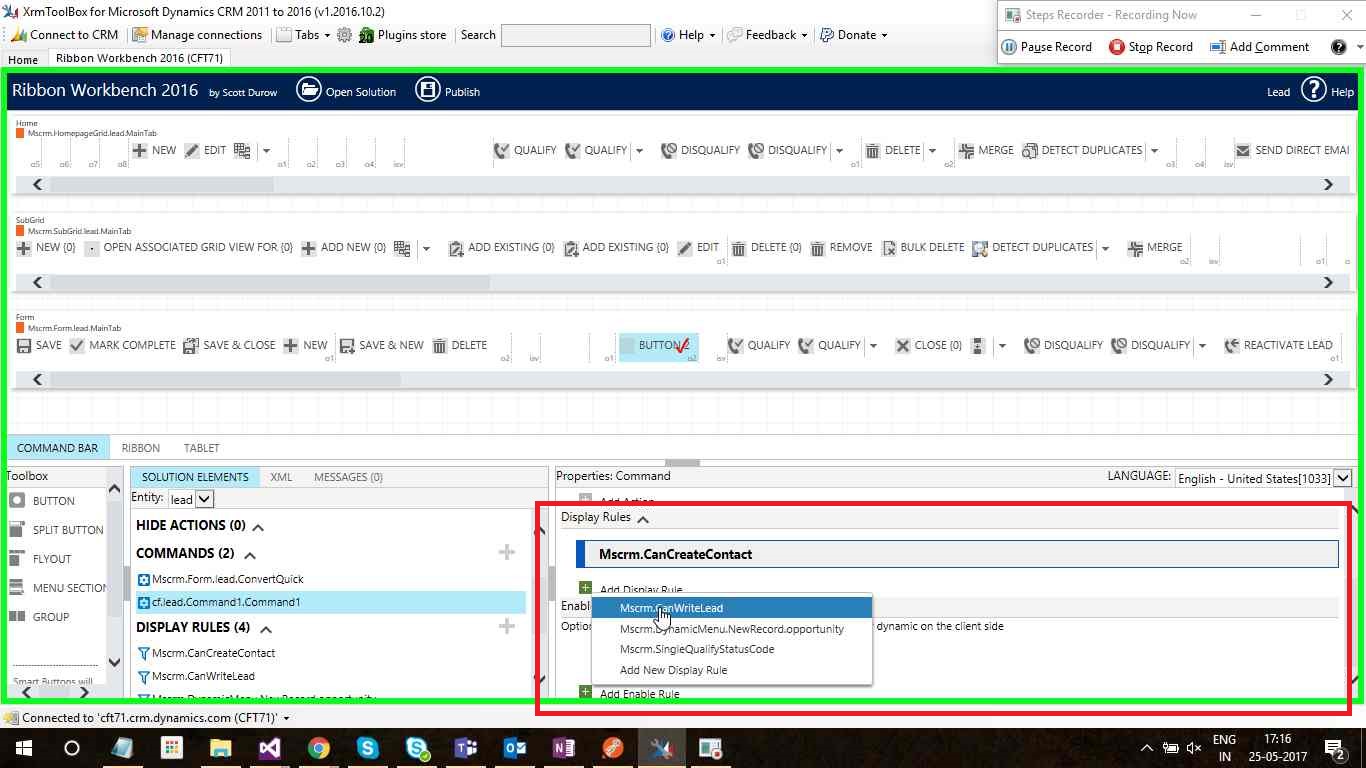
Task: Click Stop Record in Steps Recorder
Action: point(1151,47)
